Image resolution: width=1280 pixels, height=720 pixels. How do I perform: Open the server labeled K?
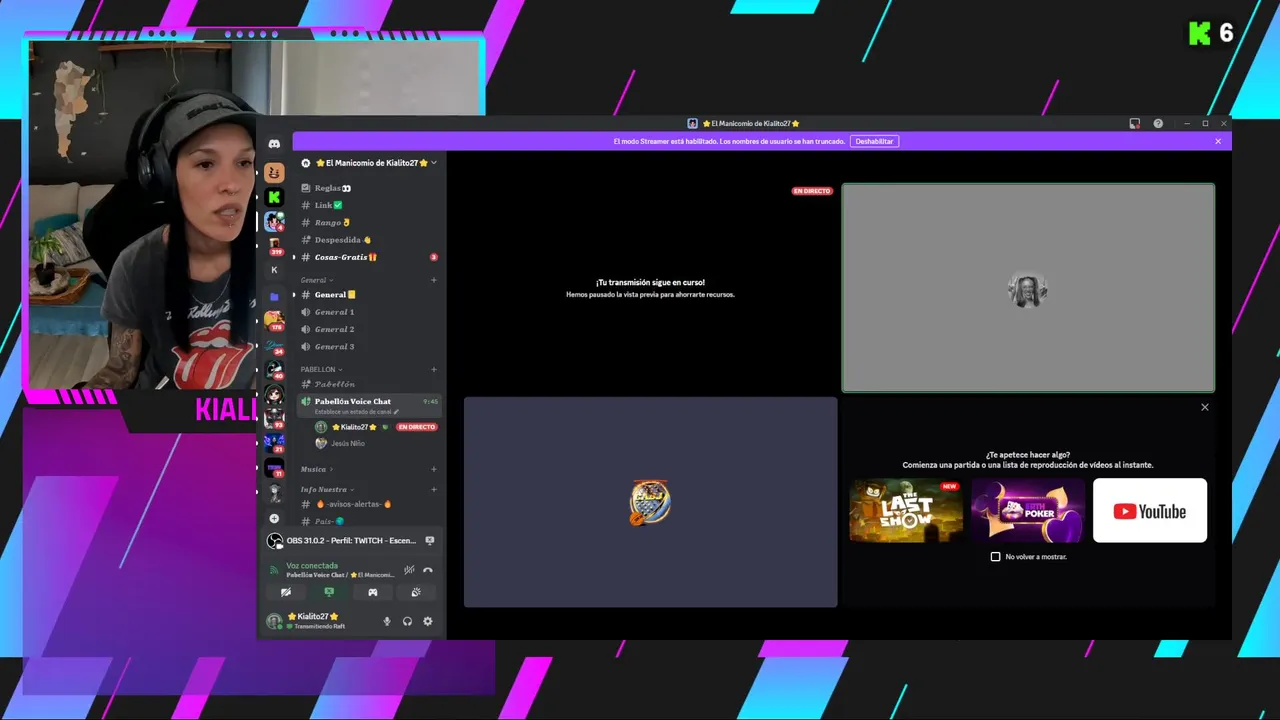274,270
